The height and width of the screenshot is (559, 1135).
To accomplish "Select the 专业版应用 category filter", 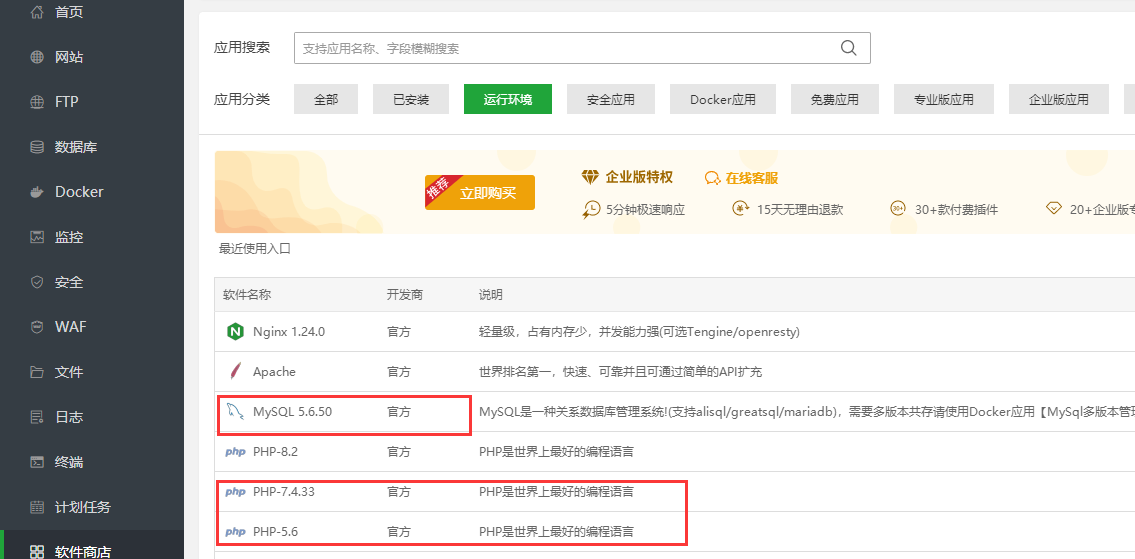I will [944, 99].
